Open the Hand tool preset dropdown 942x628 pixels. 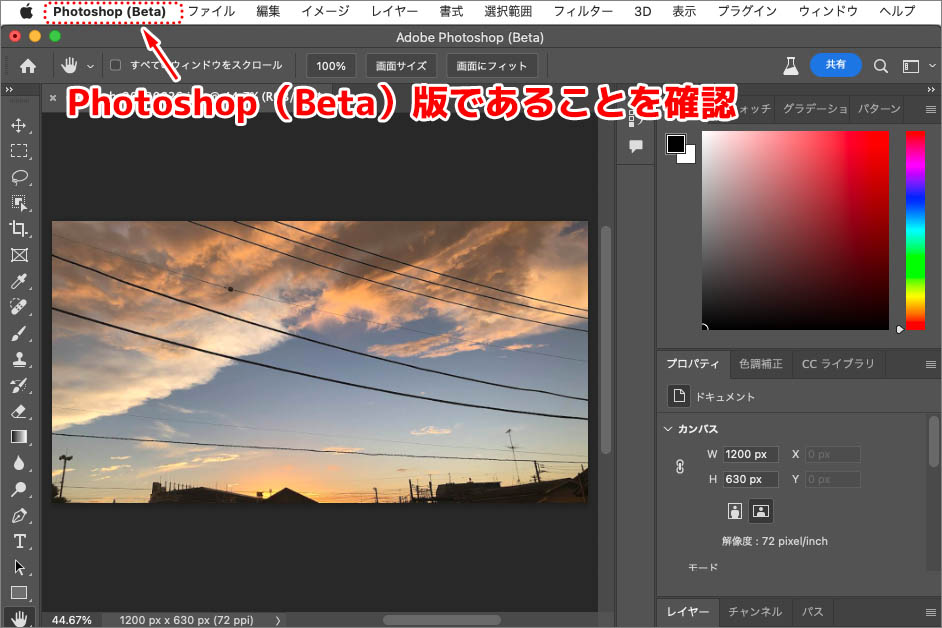pyautogui.click(x=91, y=66)
